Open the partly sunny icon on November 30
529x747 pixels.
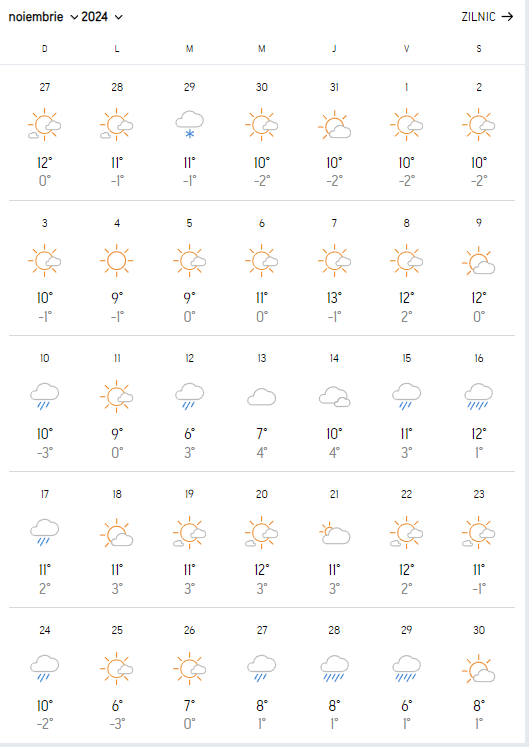pos(478,669)
